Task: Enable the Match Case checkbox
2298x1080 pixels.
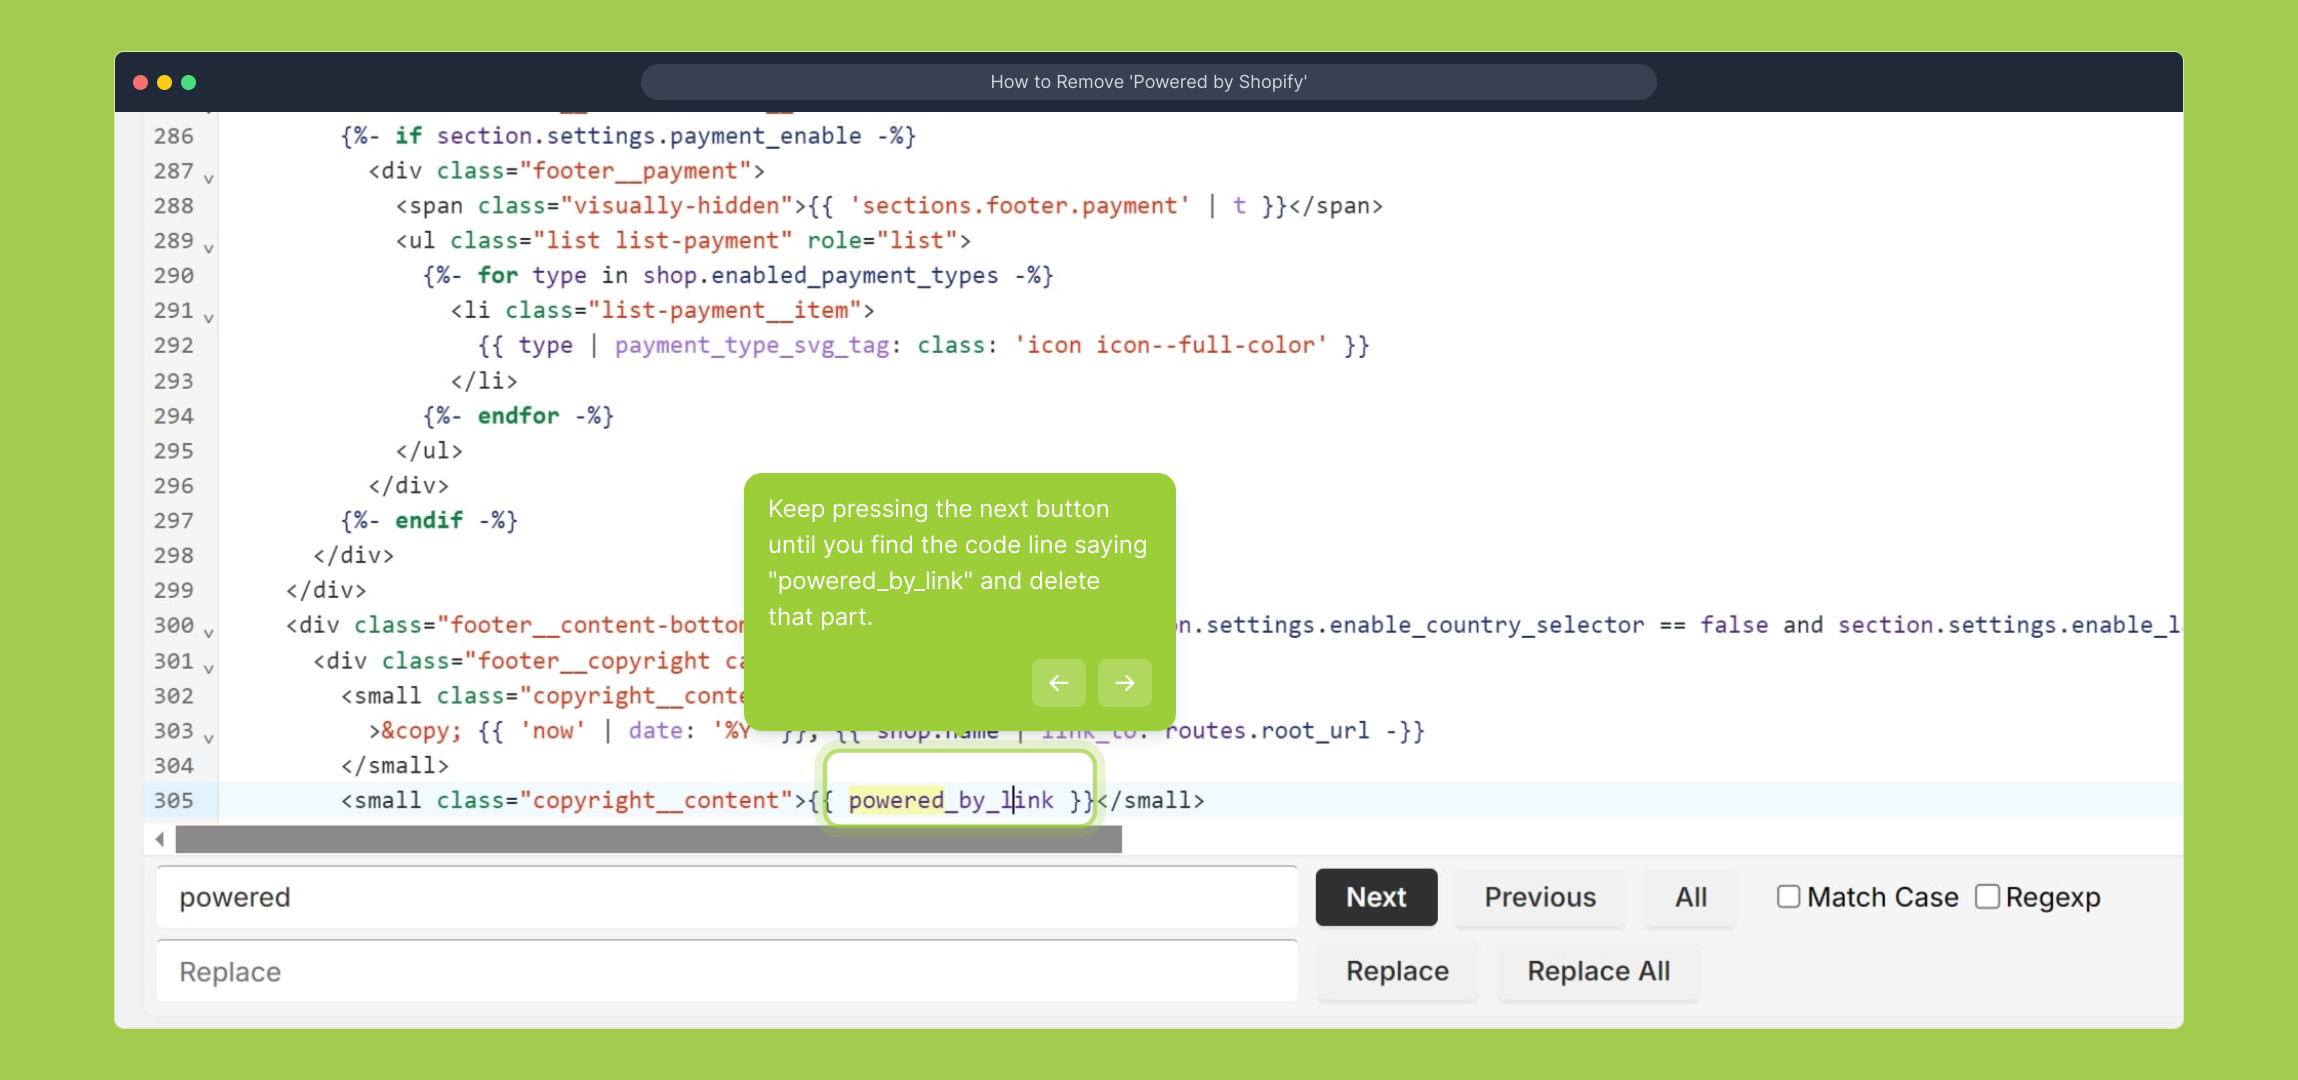Action: 1788,897
